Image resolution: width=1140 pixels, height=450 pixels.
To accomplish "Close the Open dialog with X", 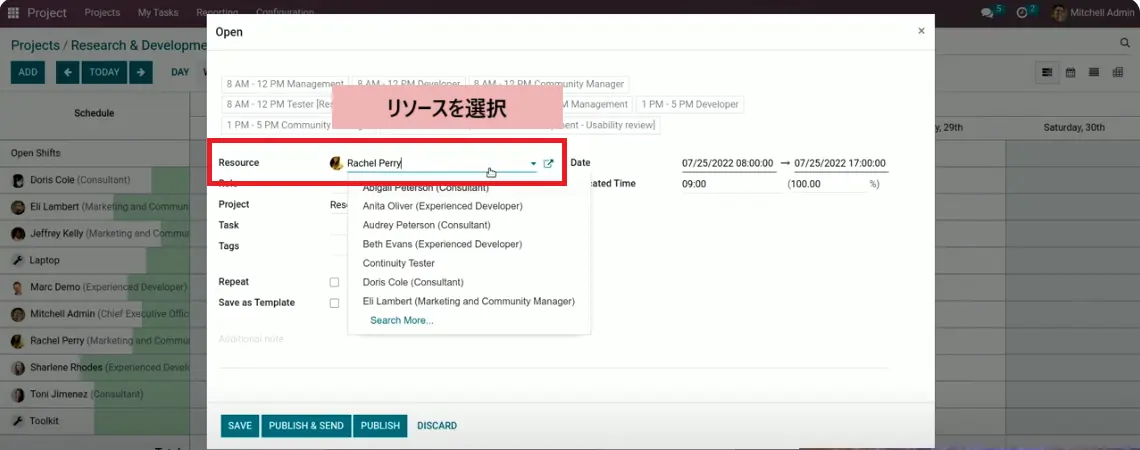I will point(921,31).
